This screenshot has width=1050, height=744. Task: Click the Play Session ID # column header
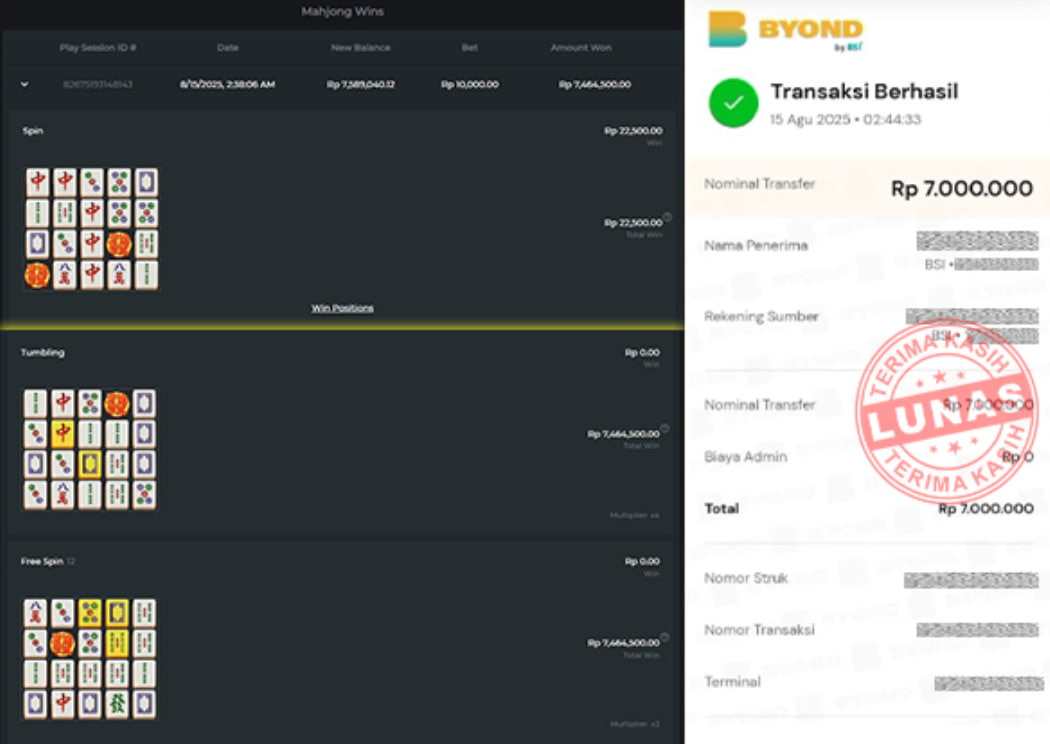(x=98, y=48)
